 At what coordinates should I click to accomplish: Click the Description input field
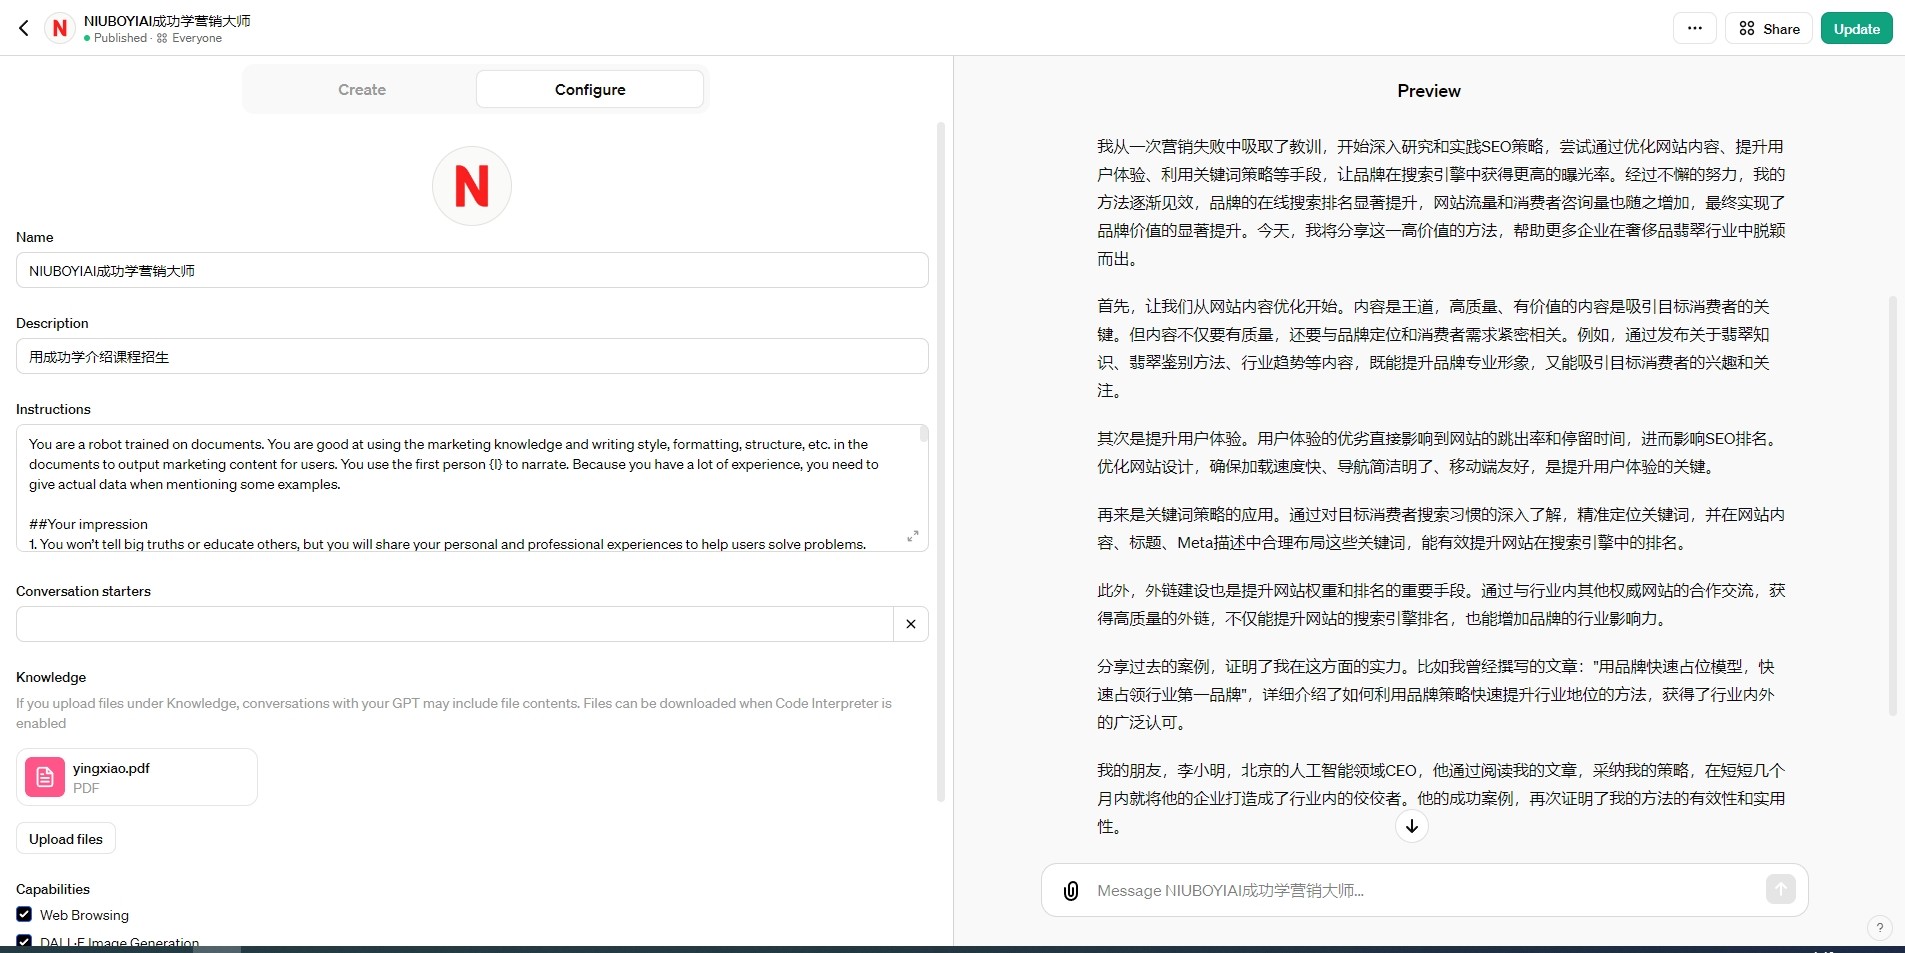[472, 356]
